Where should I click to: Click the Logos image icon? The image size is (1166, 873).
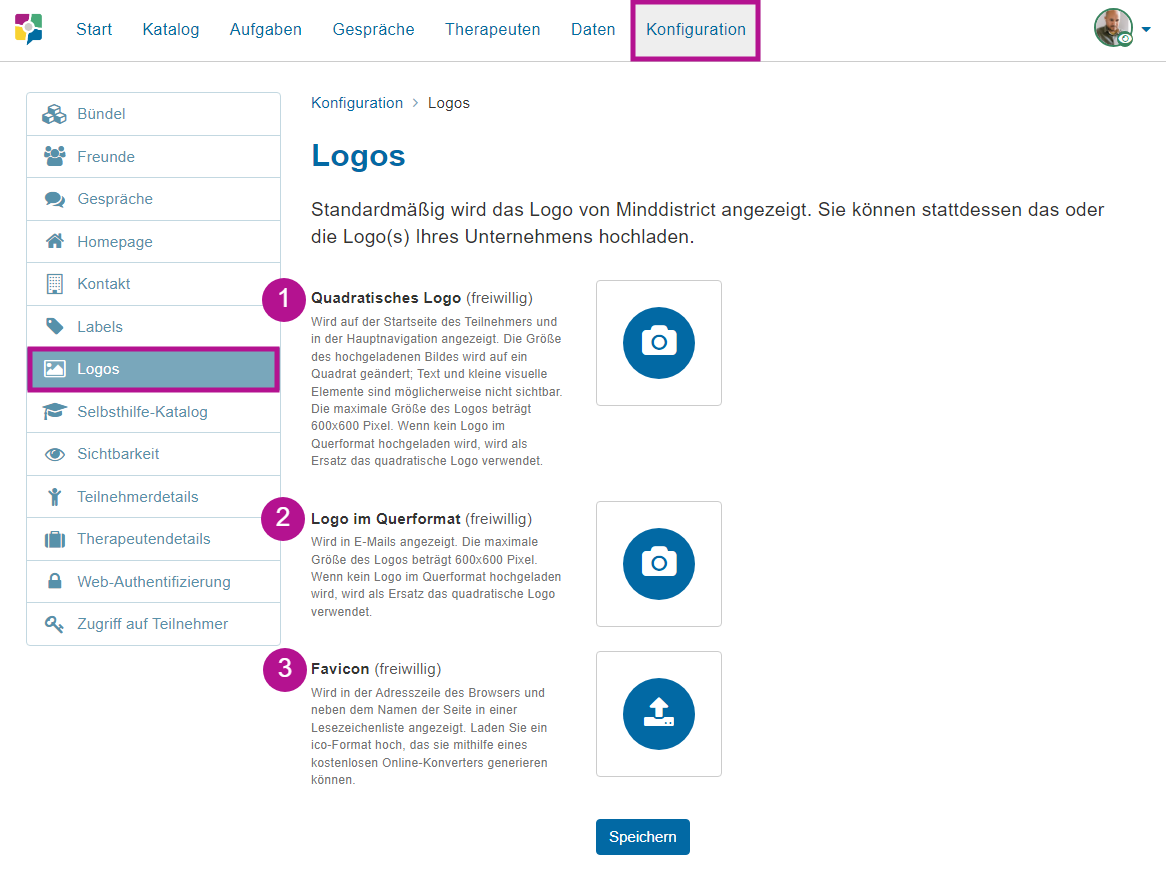(x=54, y=369)
